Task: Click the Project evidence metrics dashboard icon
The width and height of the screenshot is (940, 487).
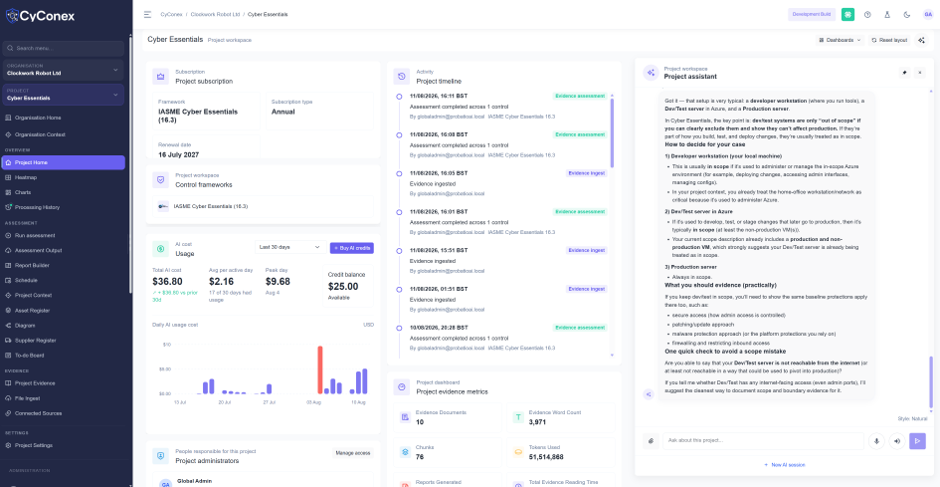Action: coord(402,387)
